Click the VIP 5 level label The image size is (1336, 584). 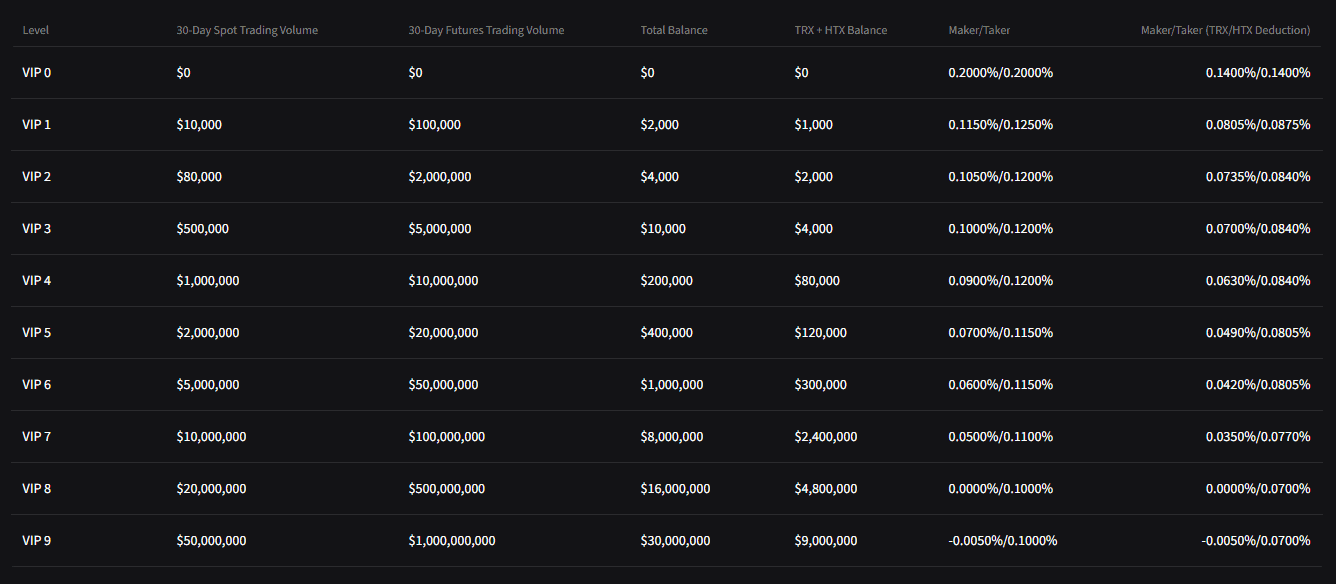click(x=36, y=332)
